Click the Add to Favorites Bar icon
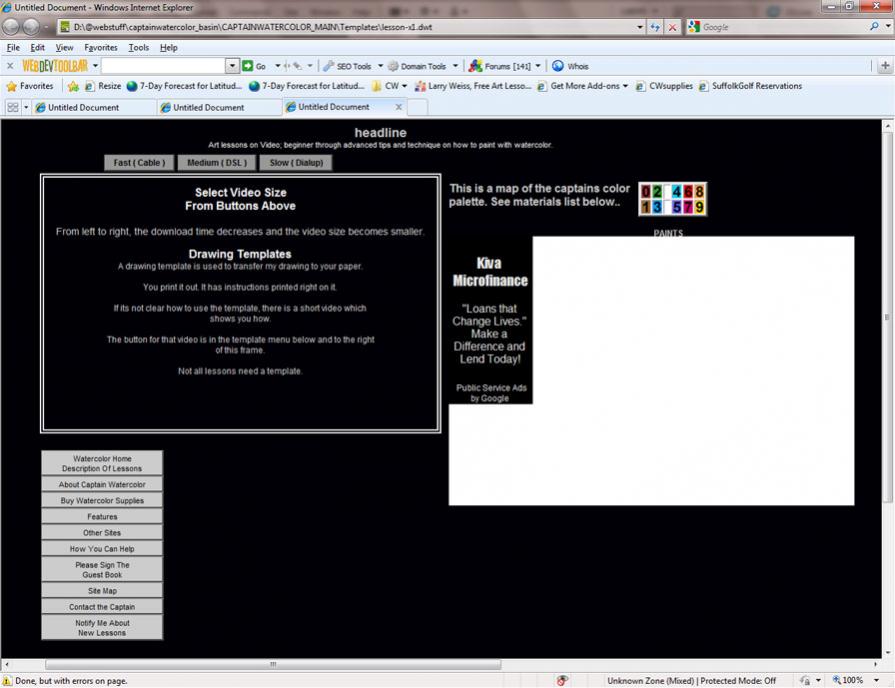895x688 pixels. click(73, 86)
